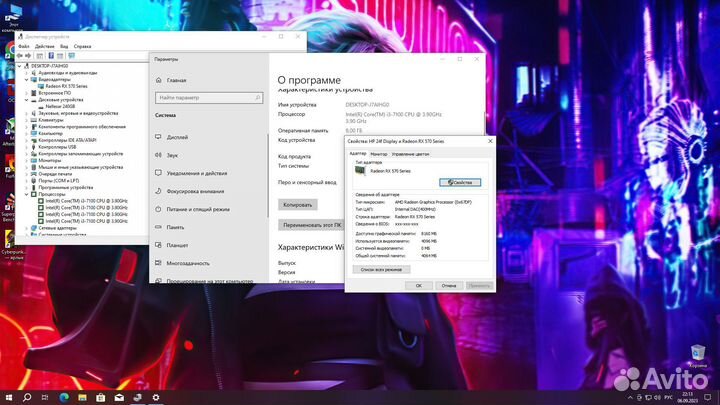Expand the Сетевые адаптеры tree node

pos(27,228)
